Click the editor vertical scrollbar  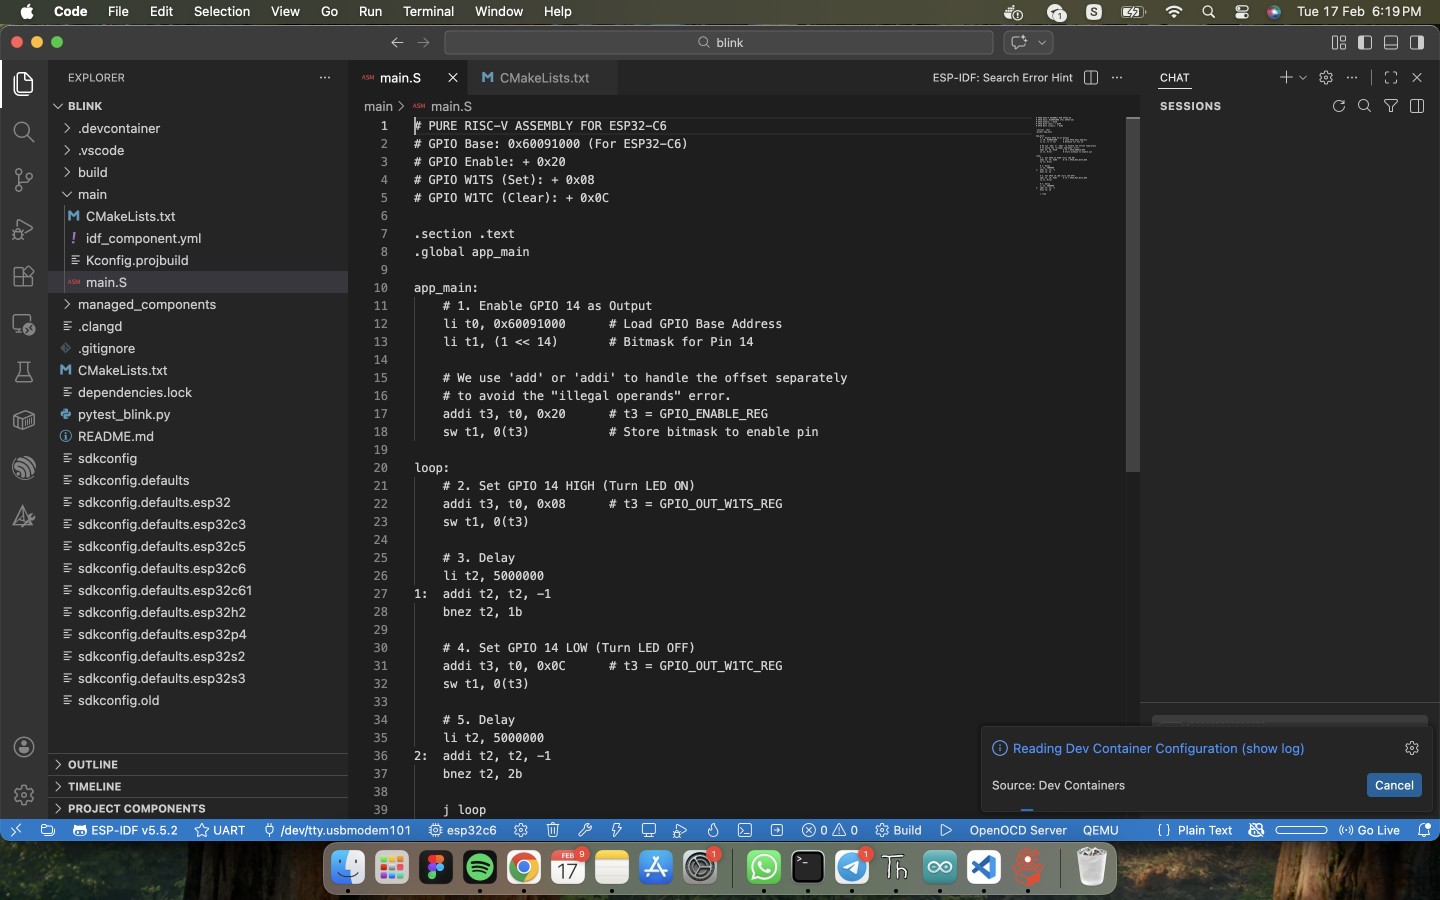[1133, 295]
